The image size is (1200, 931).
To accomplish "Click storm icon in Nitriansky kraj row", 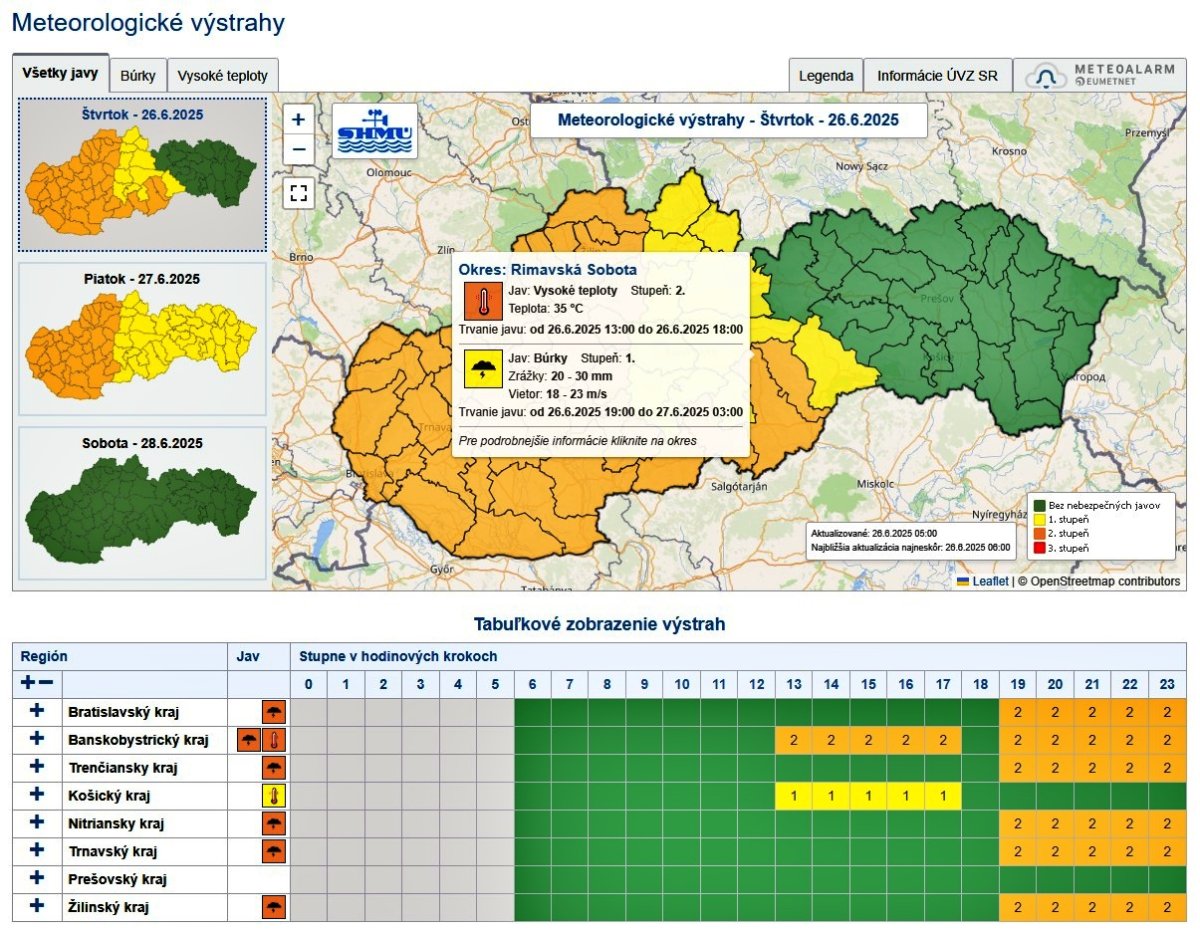I will [273, 823].
